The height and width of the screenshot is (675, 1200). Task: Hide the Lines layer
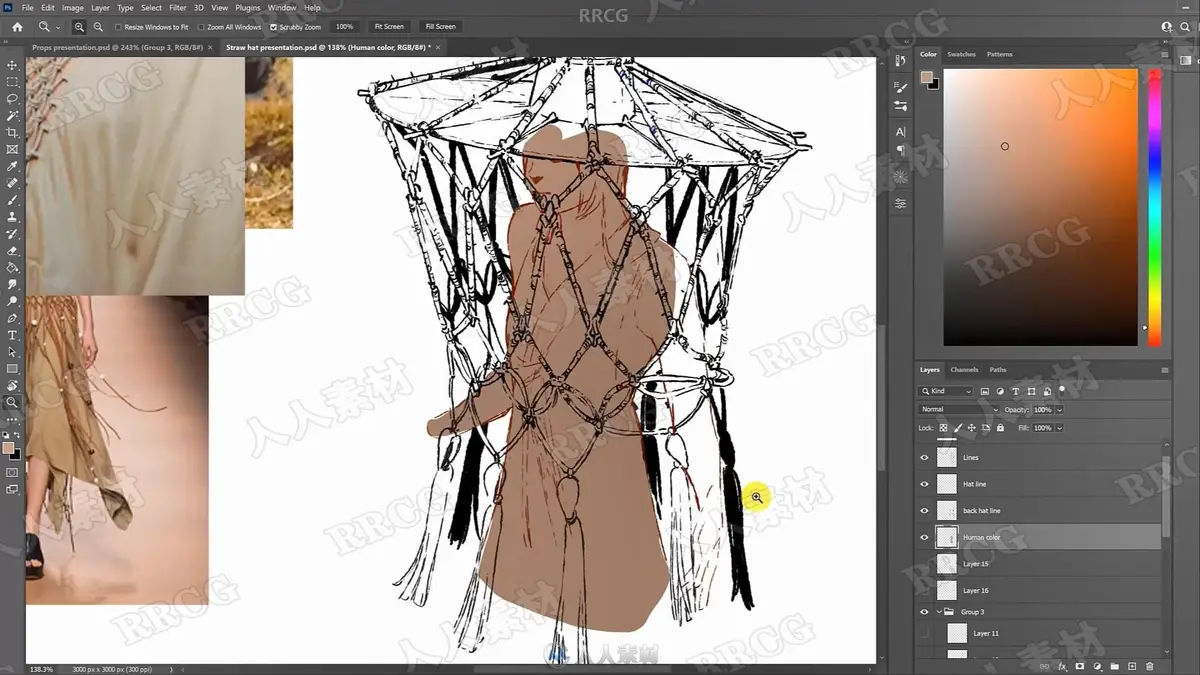point(924,457)
